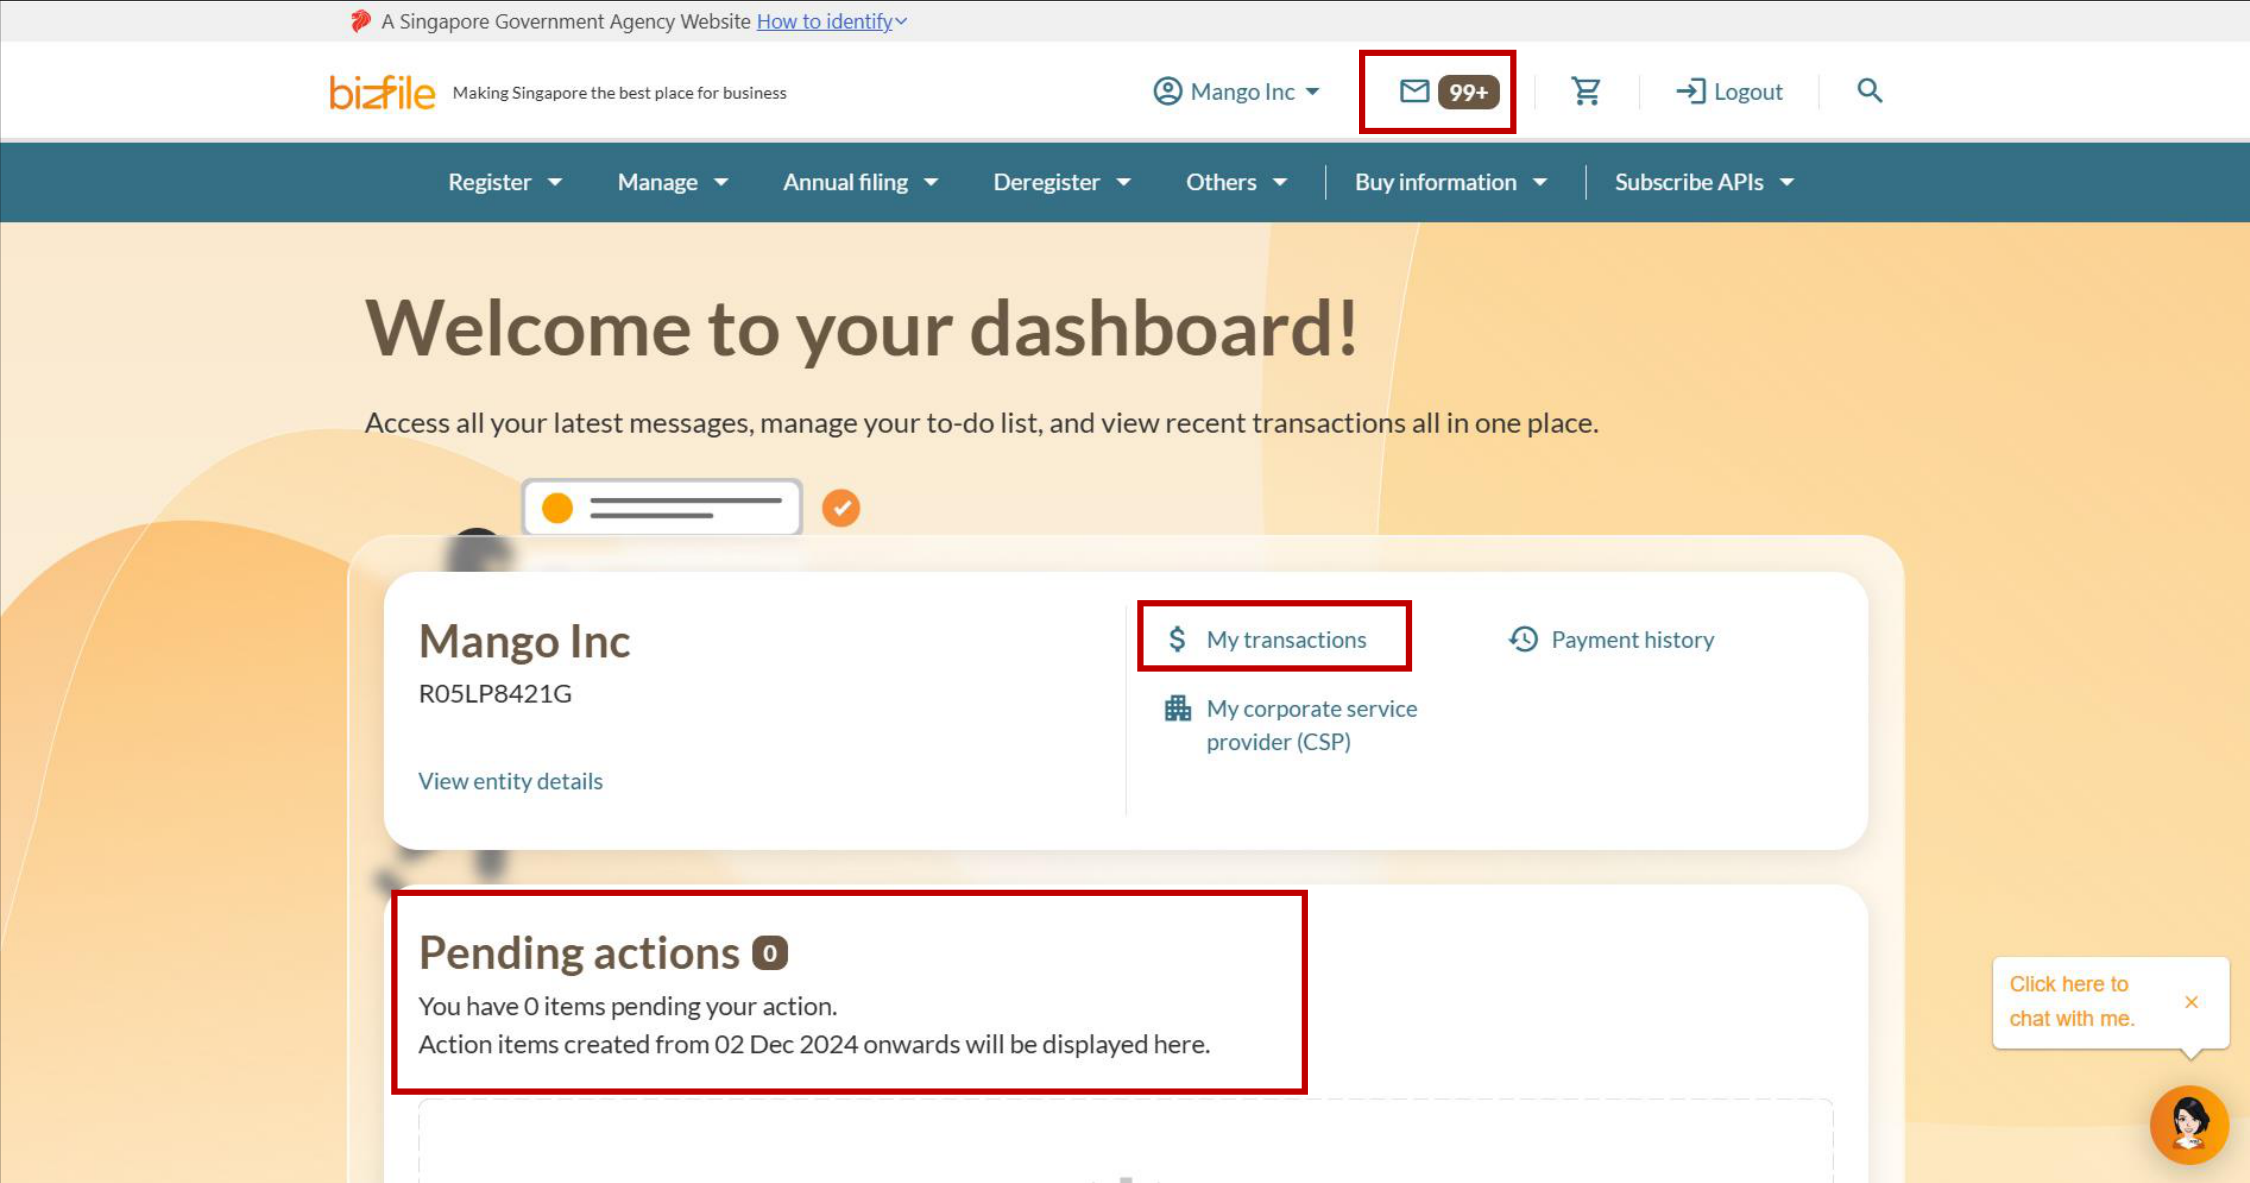The image size is (2250, 1183).
Task: Click the Pending actions 0 count badge
Action: [770, 953]
